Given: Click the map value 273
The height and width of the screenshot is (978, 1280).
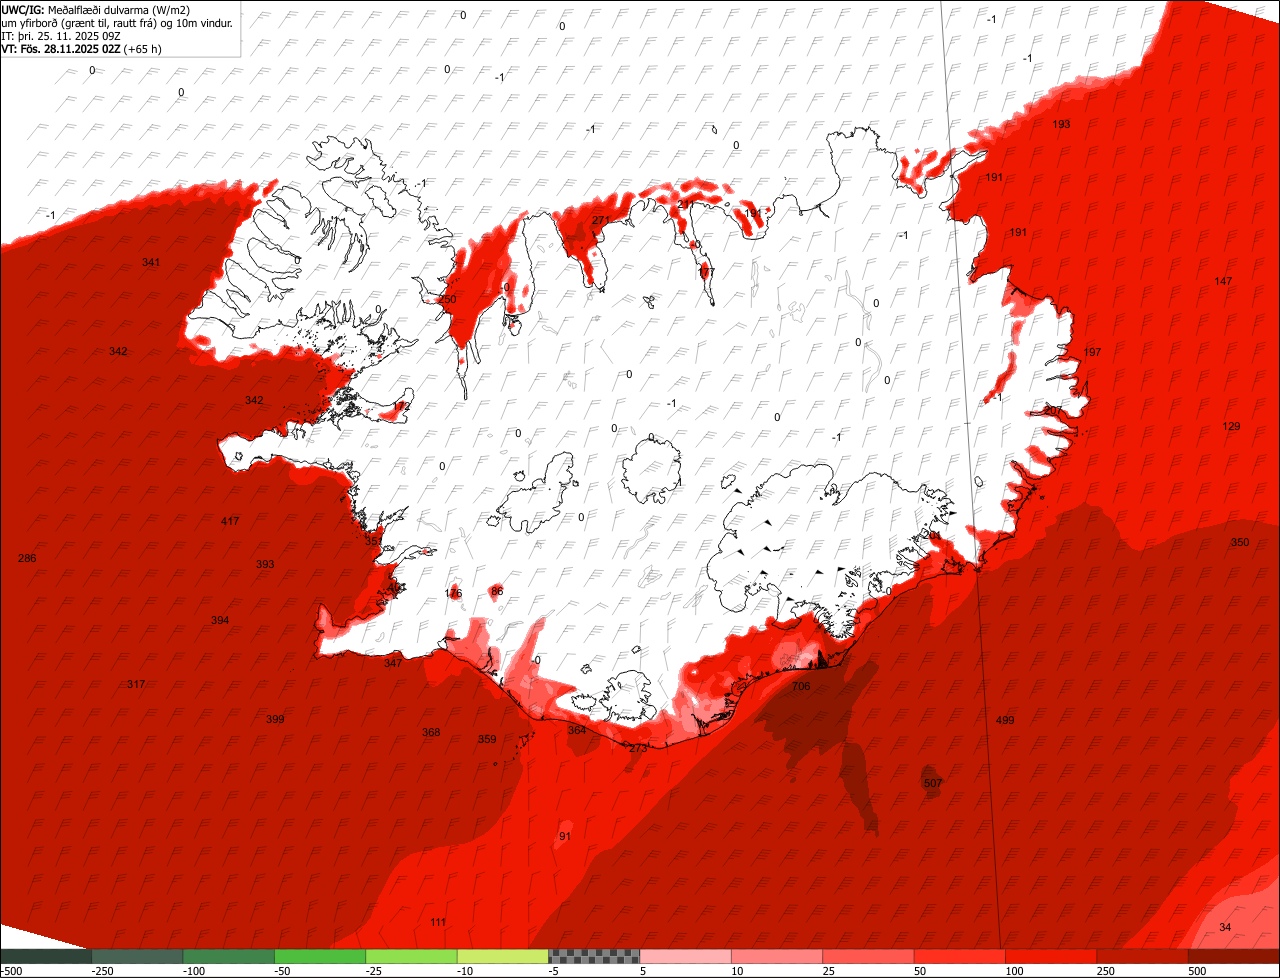Looking at the screenshot, I should [638, 749].
